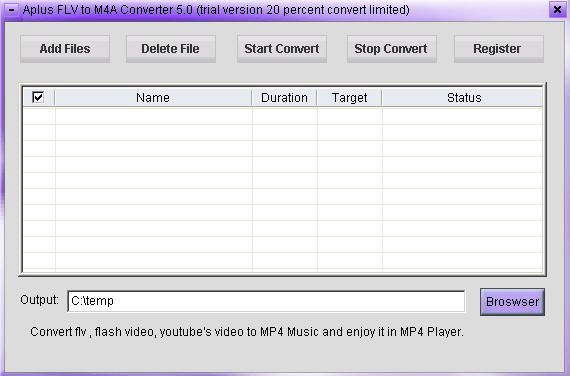Halt conversion using Stop Convert
Image resolution: width=570 pixels, height=376 pixels.
point(391,49)
